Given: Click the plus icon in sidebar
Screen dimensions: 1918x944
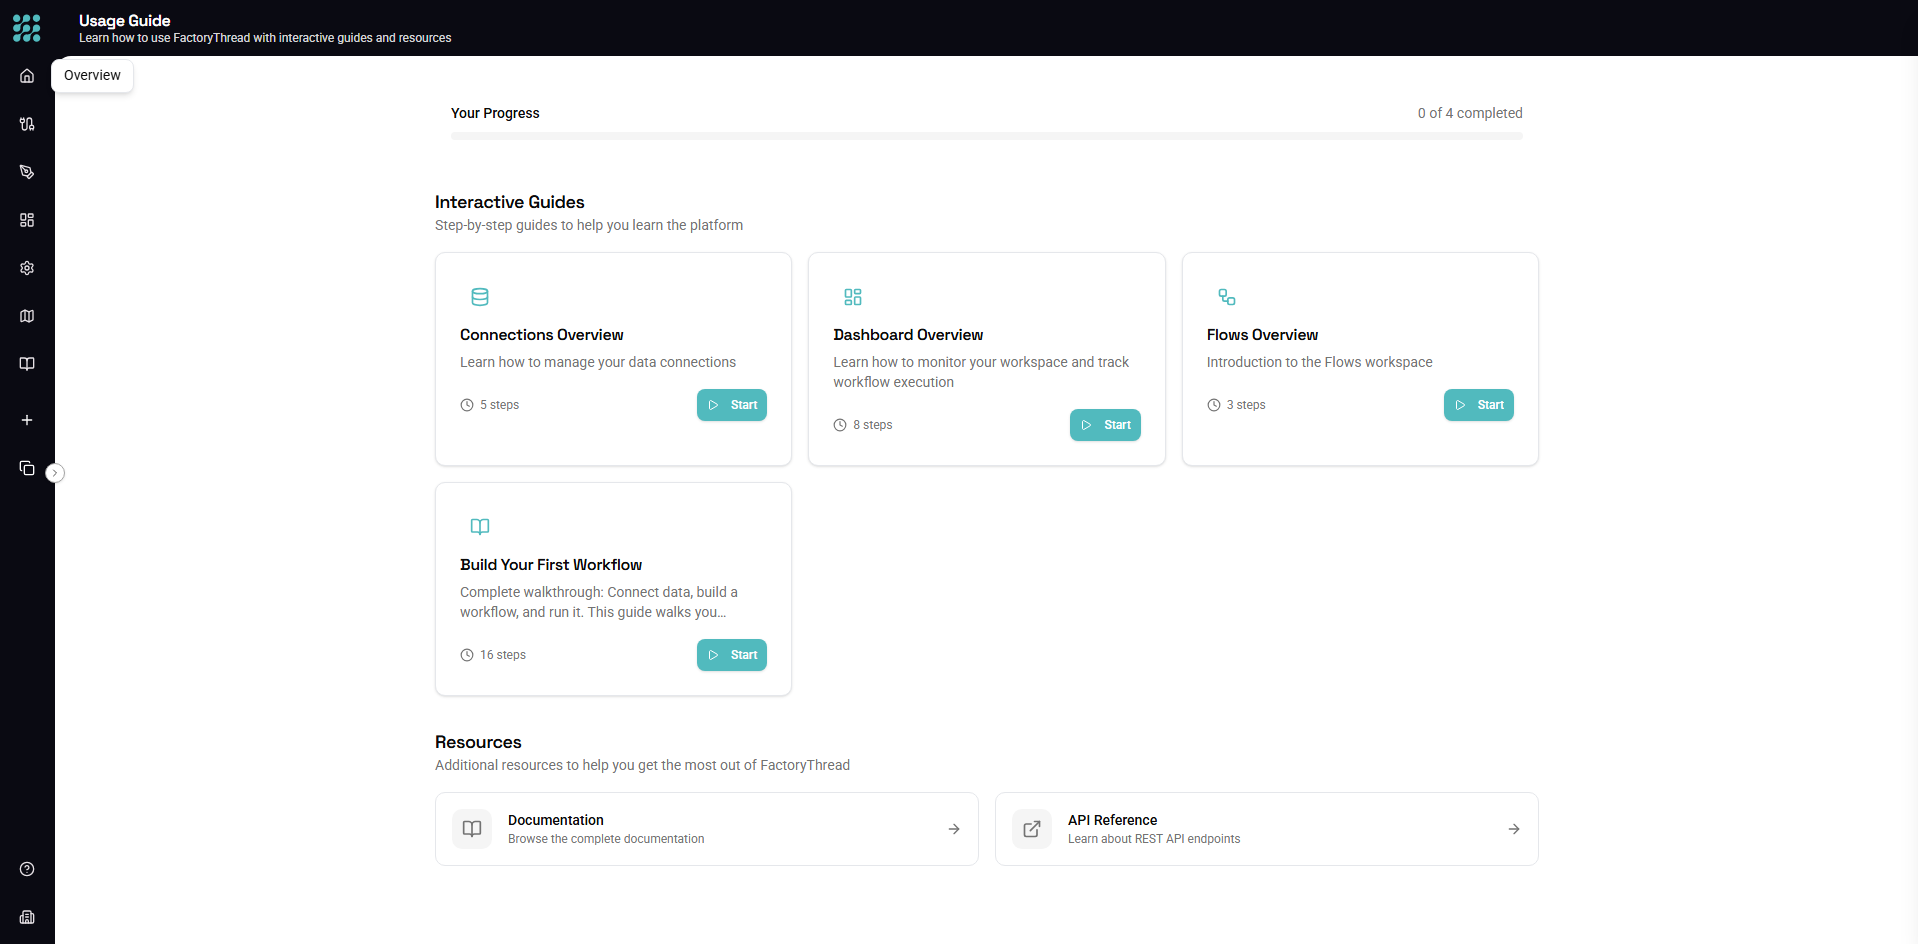Looking at the screenshot, I should point(27,420).
